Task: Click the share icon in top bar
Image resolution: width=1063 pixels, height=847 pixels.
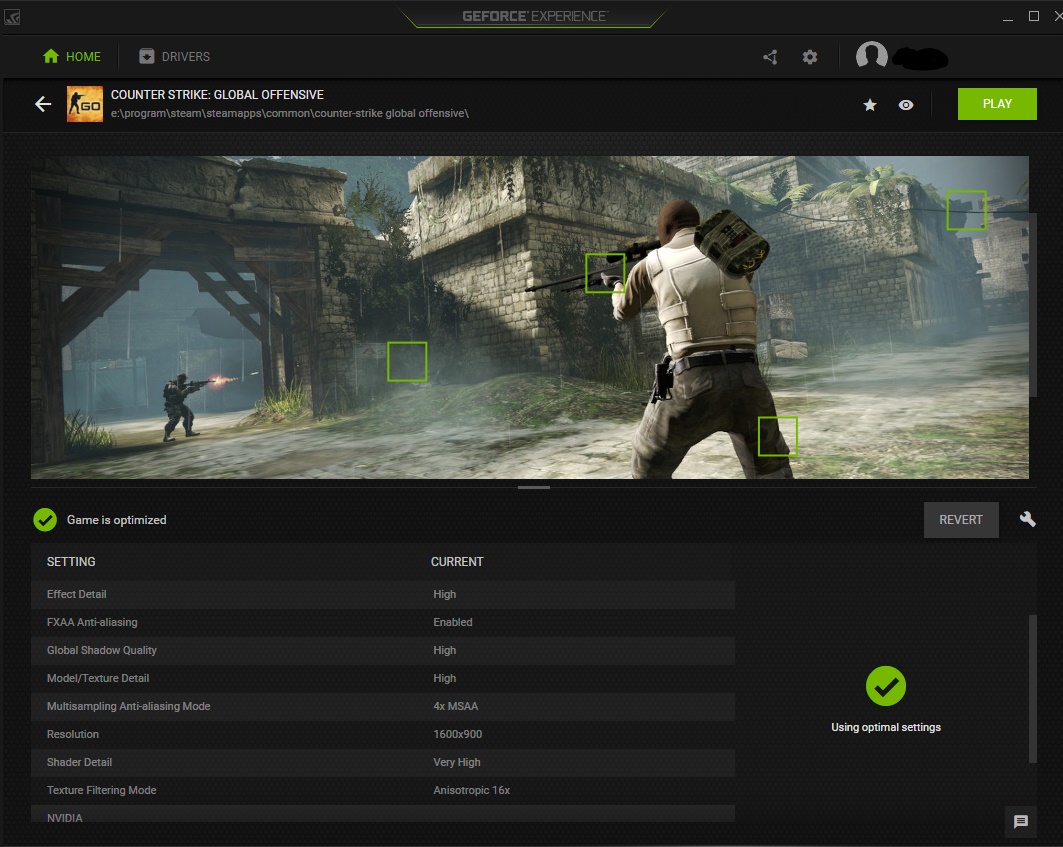Action: coord(770,57)
